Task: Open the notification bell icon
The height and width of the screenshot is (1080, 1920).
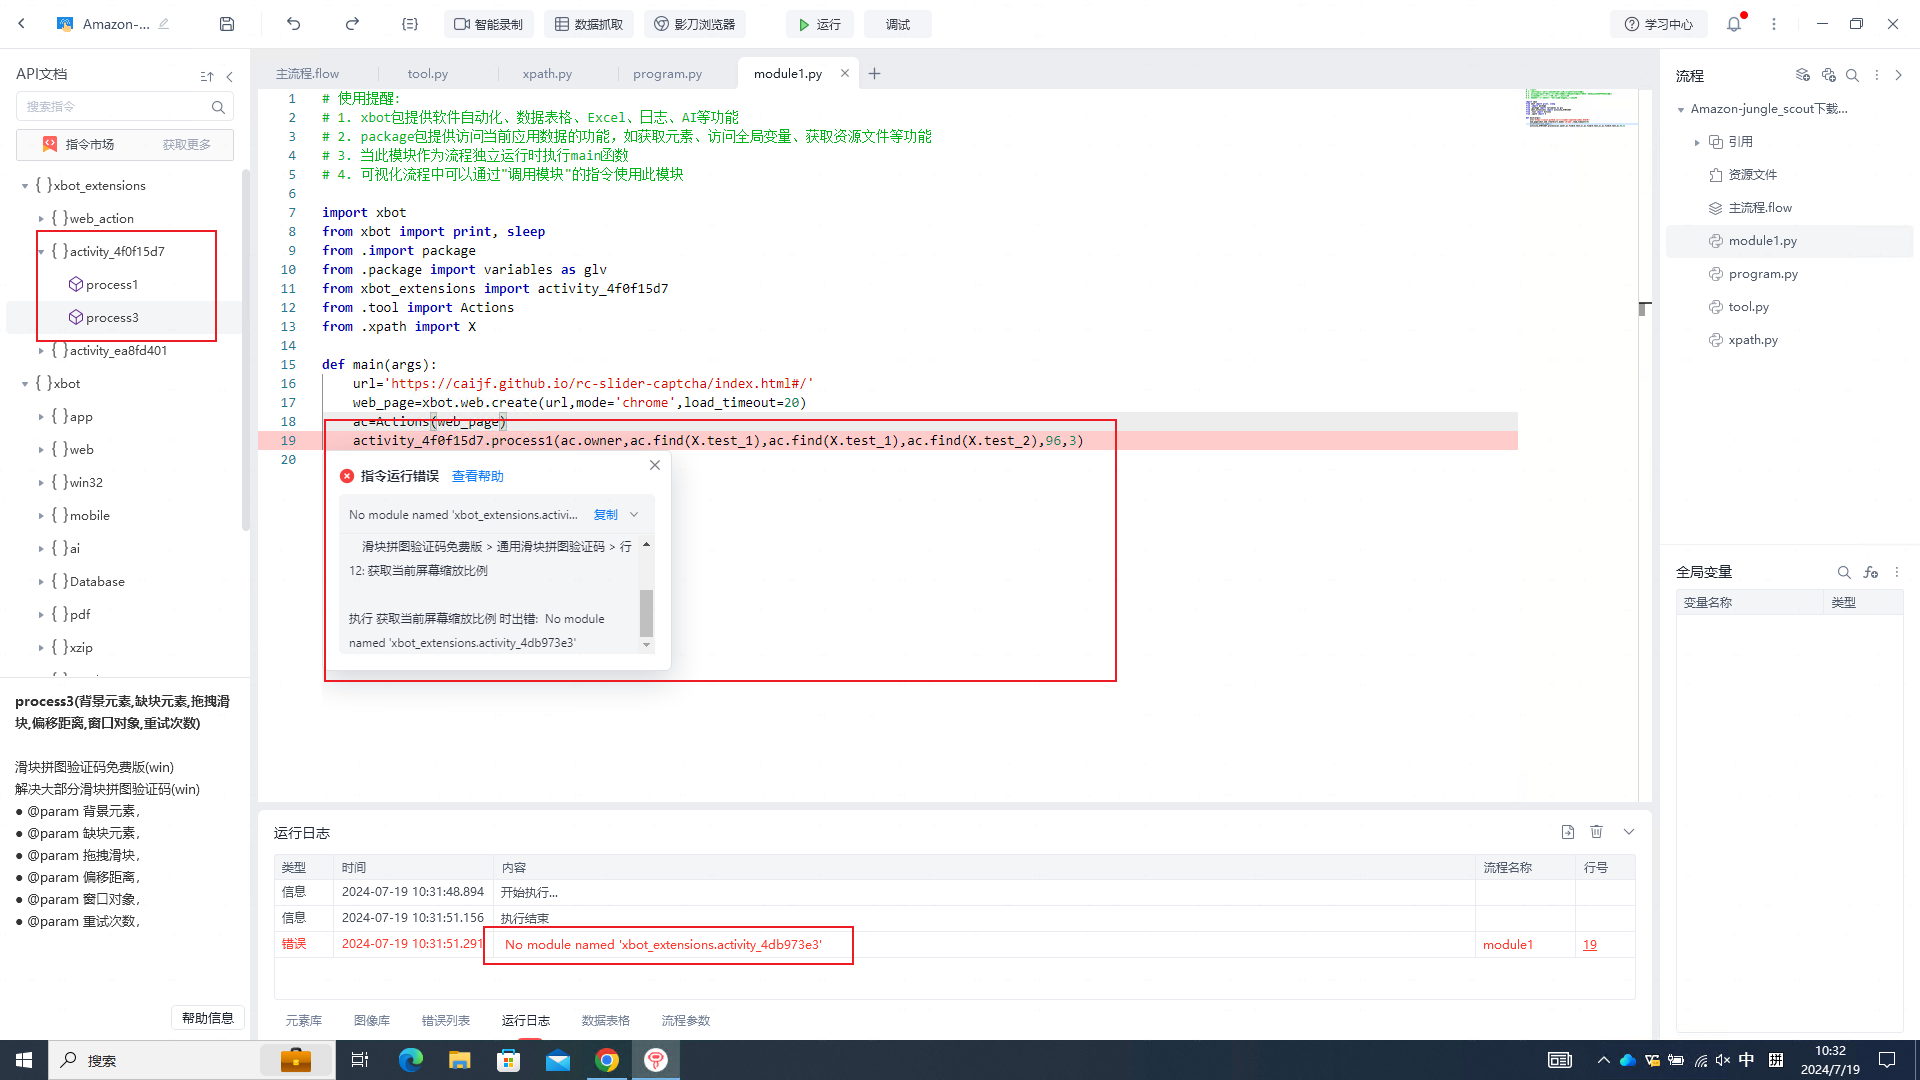Action: [1734, 24]
